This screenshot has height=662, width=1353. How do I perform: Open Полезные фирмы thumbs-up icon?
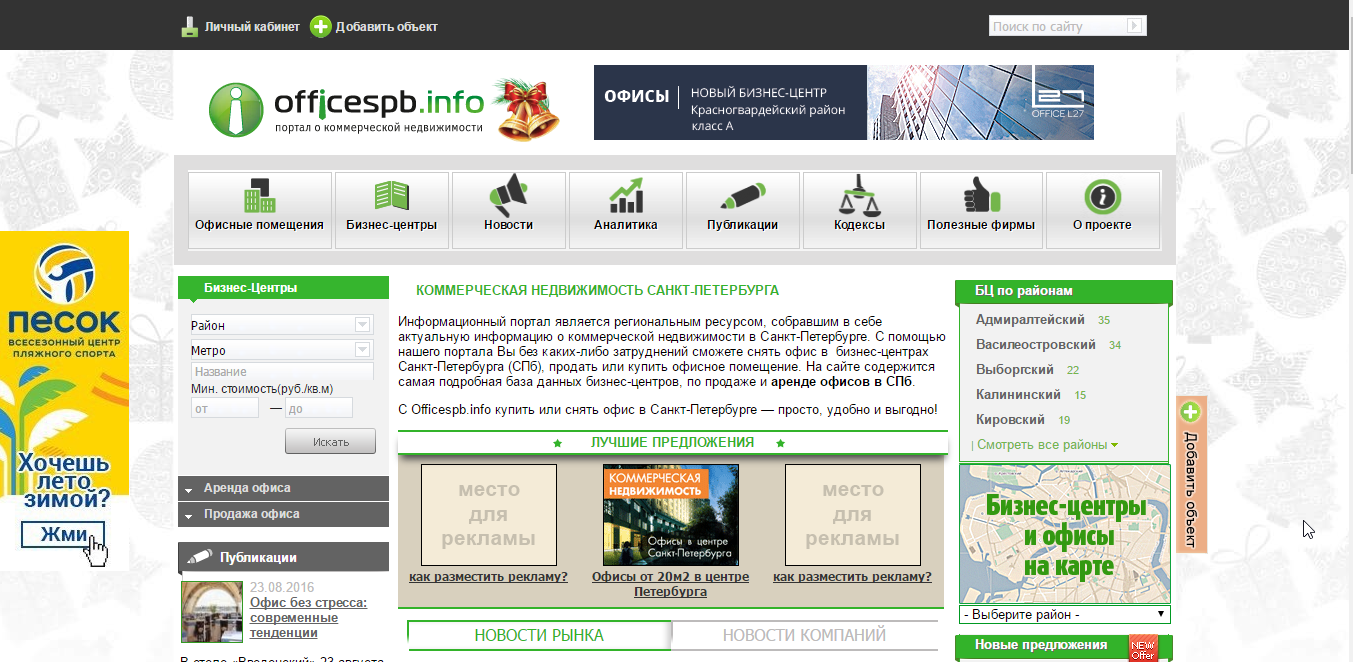[x=980, y=196]
